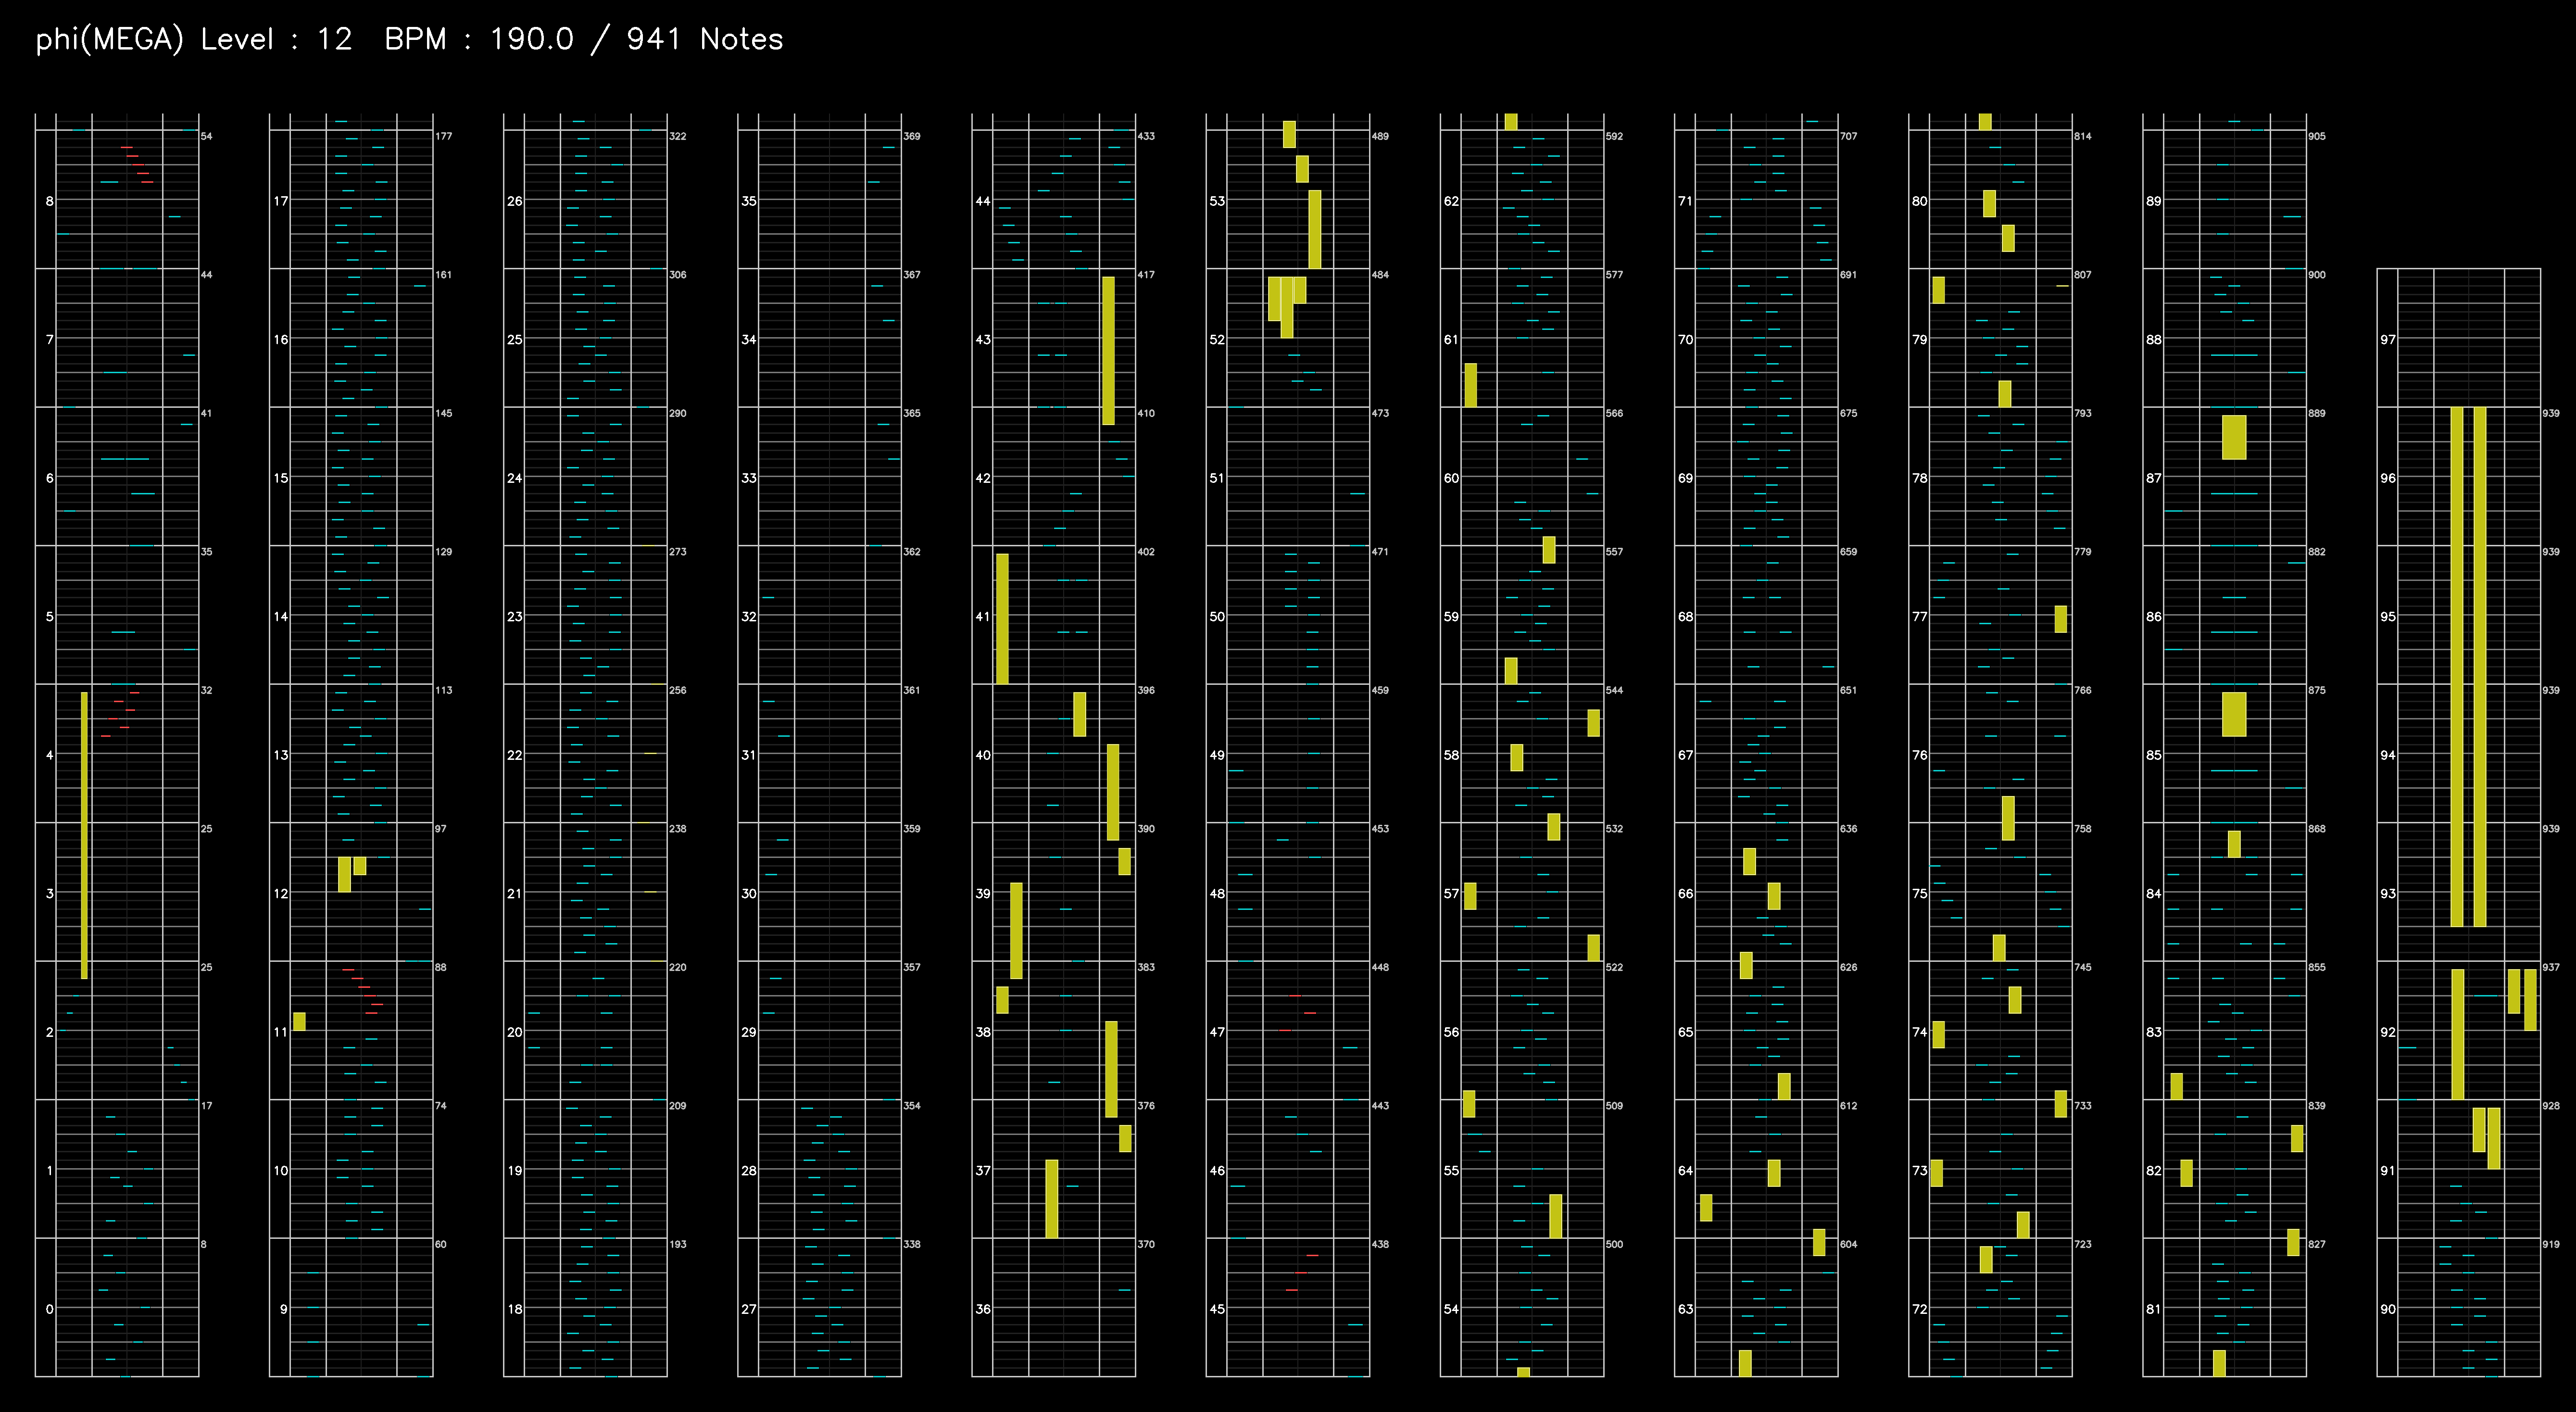Select measure label 41 in fifth column
The height and width of the screenshot is (1412, 2576).
(982, 616)
